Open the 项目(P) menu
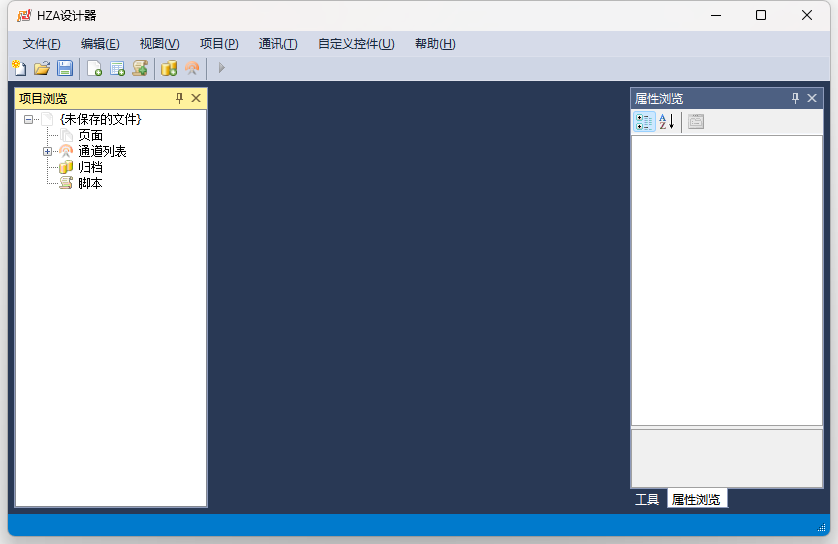 [x=219, y=44]
